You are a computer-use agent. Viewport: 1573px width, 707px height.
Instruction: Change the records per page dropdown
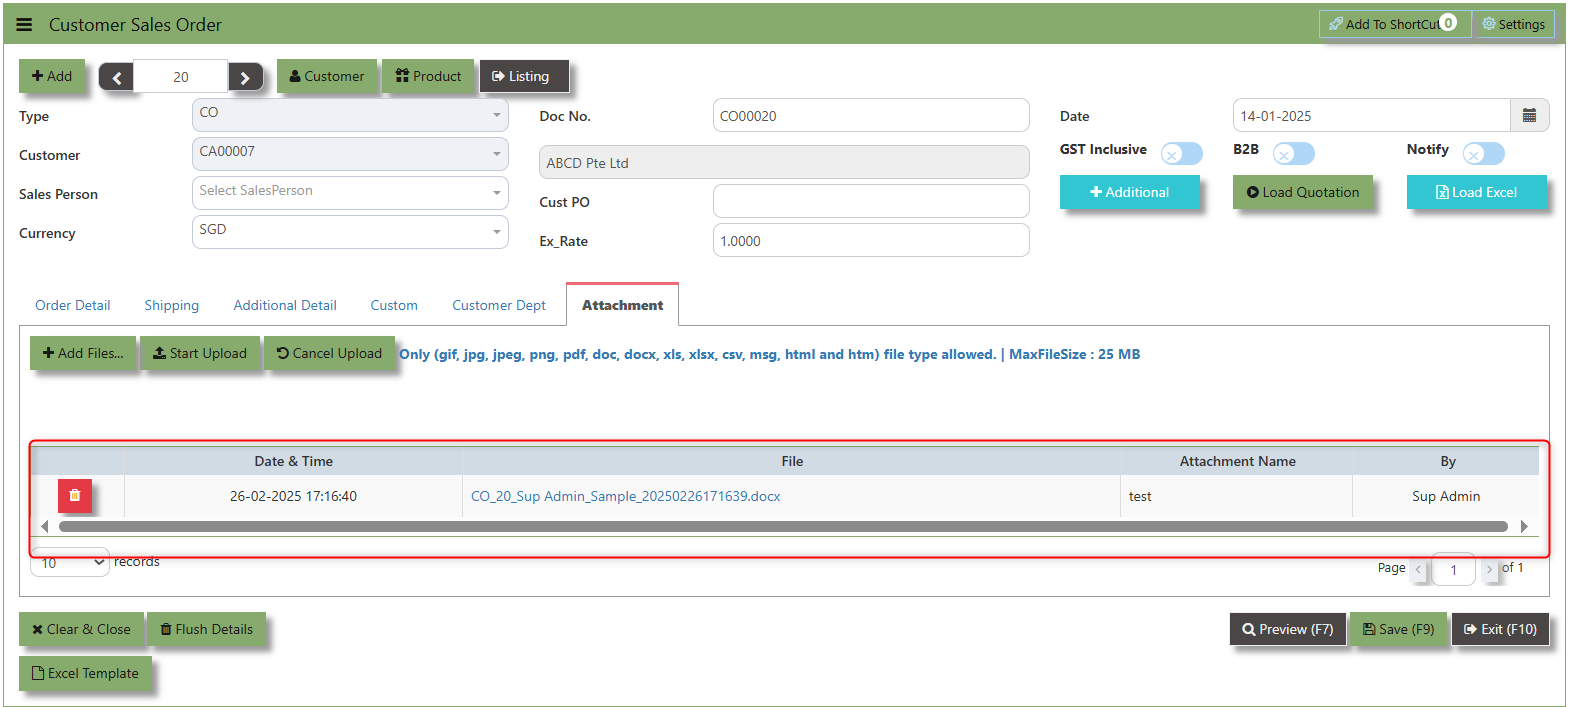tap(70, 563)
